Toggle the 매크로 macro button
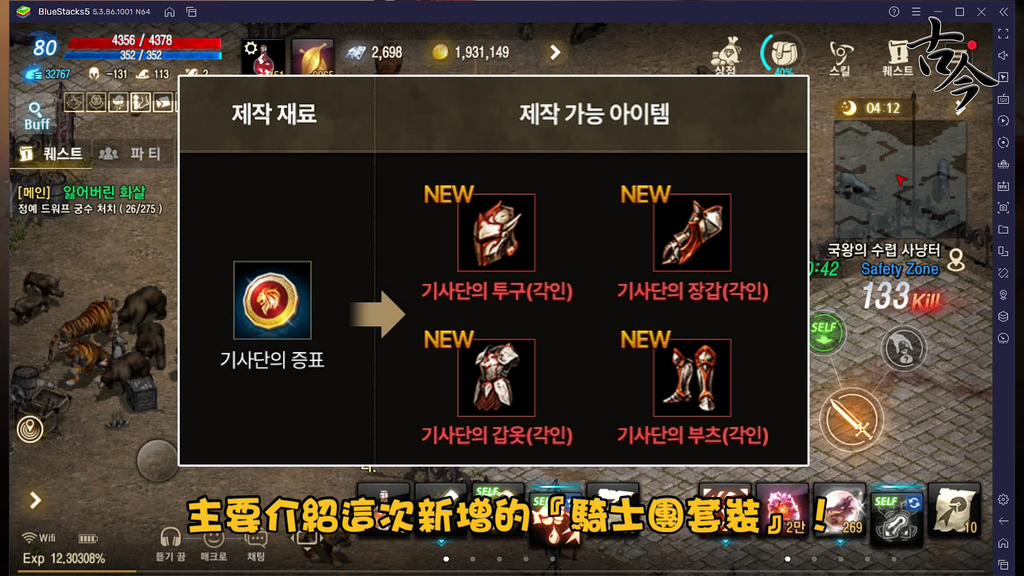Image resolution: width=1024 pixels, height=576 pixels. point(214,545)
